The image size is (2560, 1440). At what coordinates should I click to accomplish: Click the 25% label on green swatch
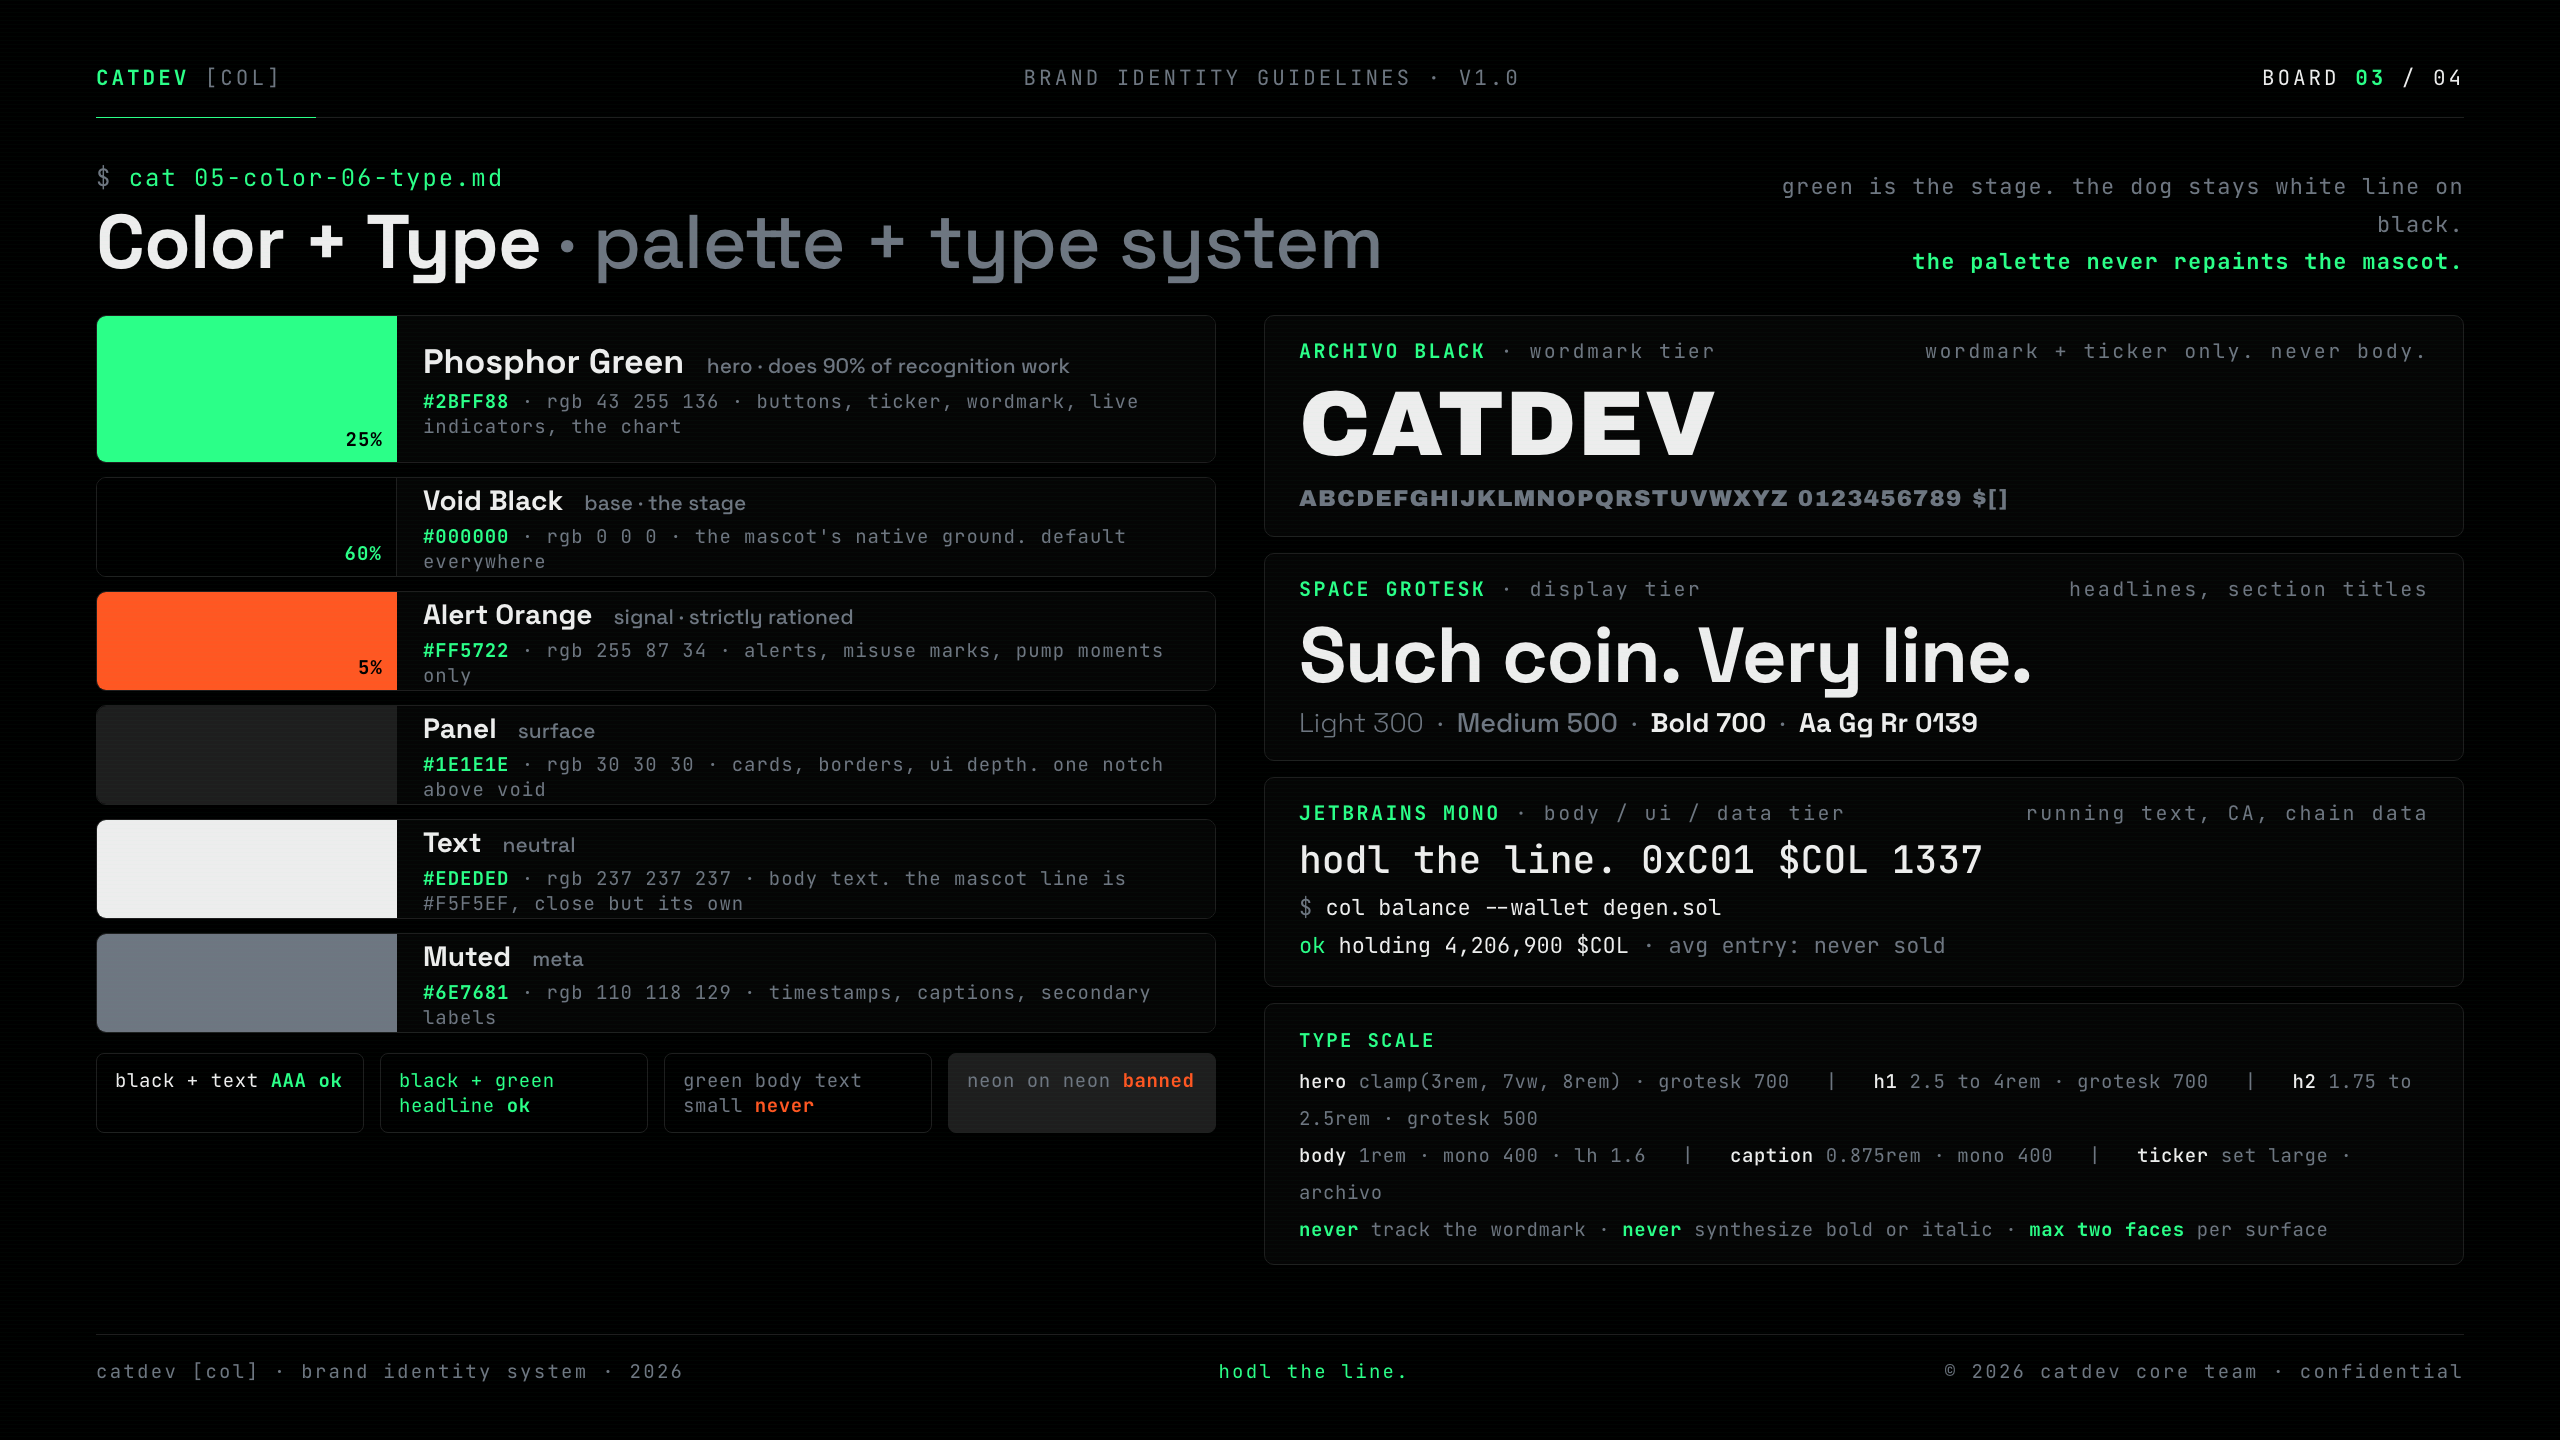364,440
